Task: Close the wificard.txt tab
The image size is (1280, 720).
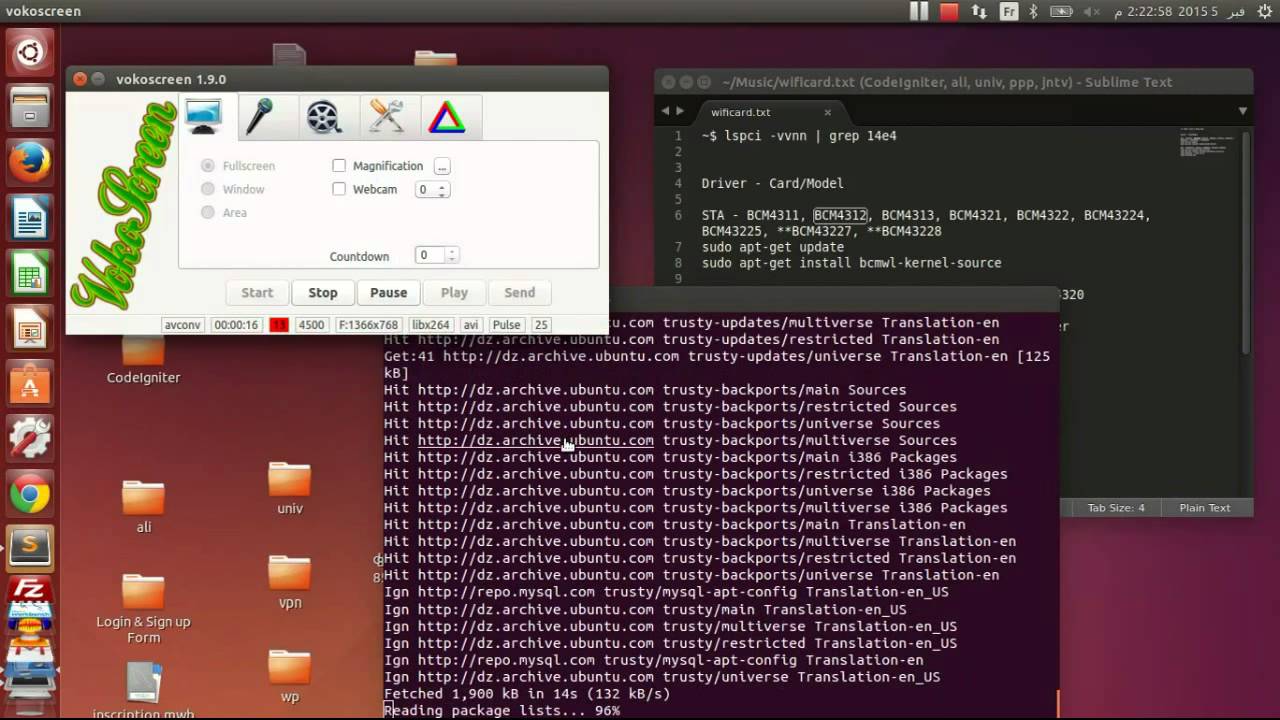Action: pyautogui.click(x=827, y=112)
